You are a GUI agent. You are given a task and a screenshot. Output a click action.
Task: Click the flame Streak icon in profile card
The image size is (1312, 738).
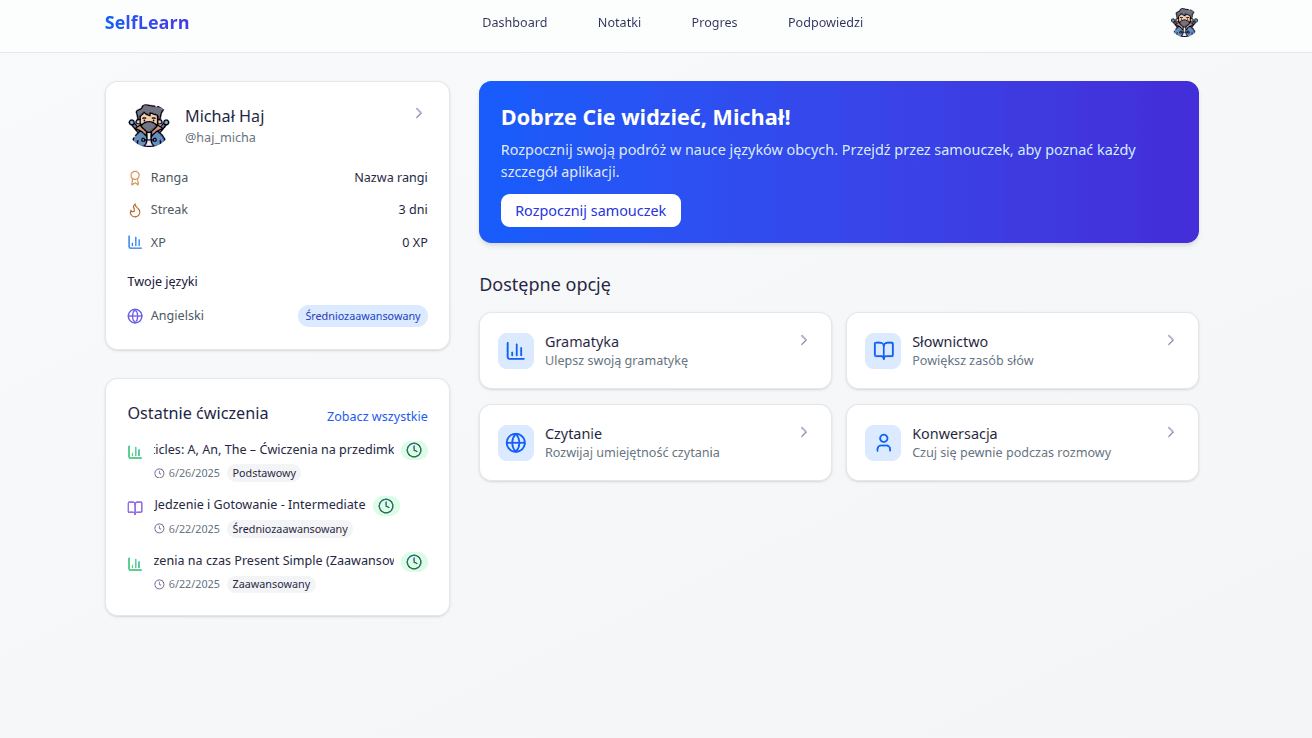pos(133,209)
